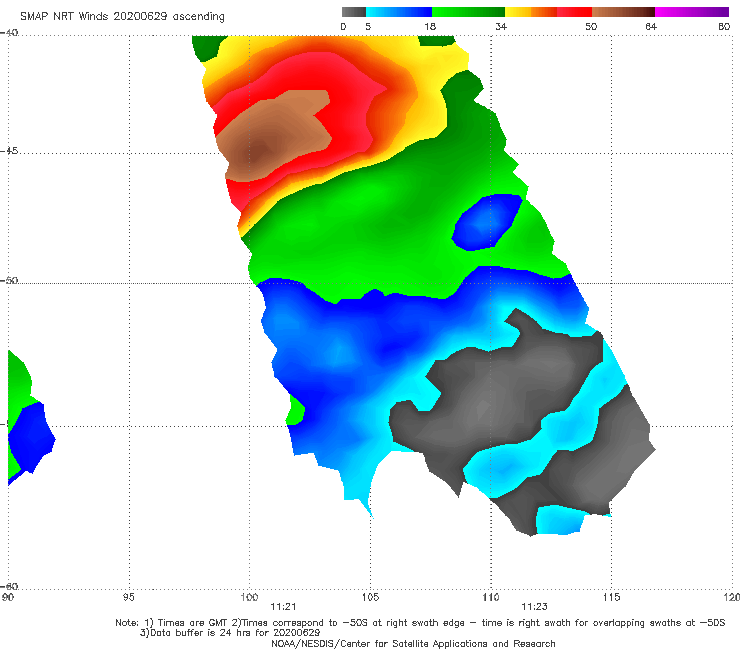Click the color bar label "34"
Viewport: 740px width, 650px height.
pos(501,26)
